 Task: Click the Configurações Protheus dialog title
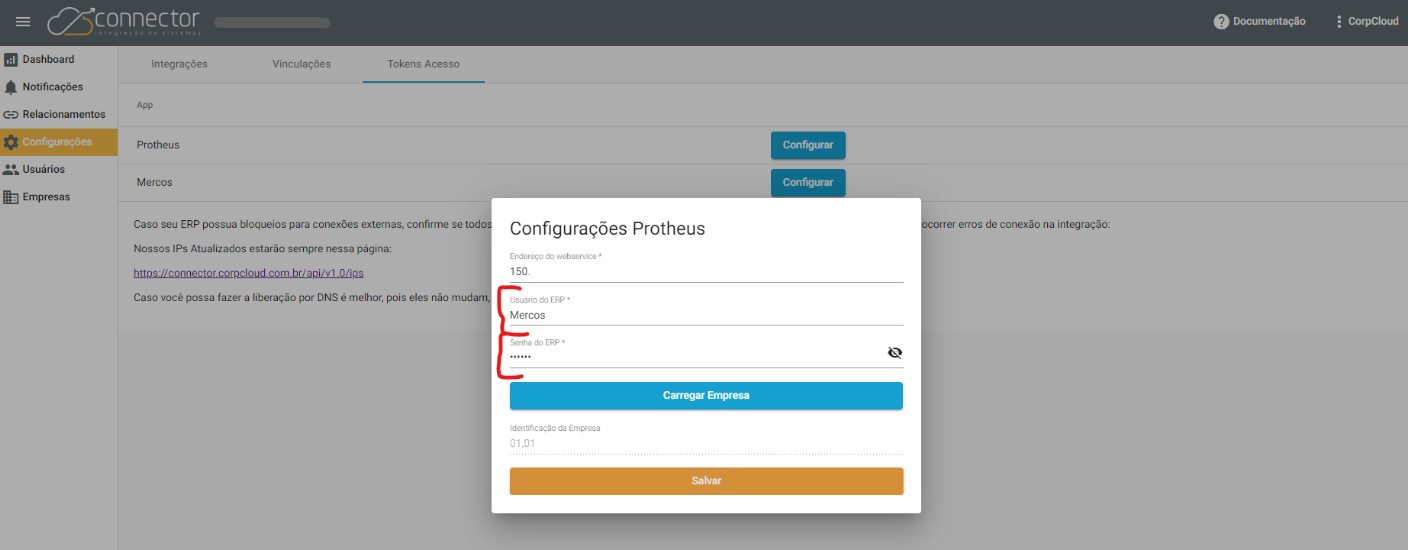(607, 229)
